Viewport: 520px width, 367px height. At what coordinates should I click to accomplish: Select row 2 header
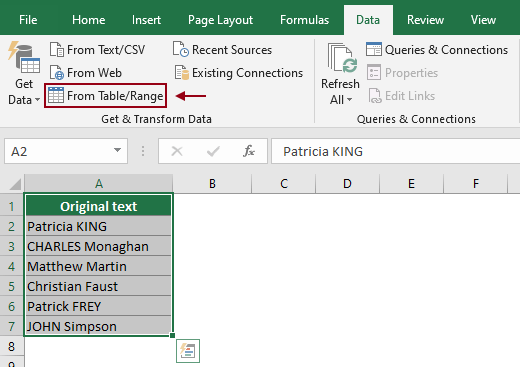click(12, 226)
